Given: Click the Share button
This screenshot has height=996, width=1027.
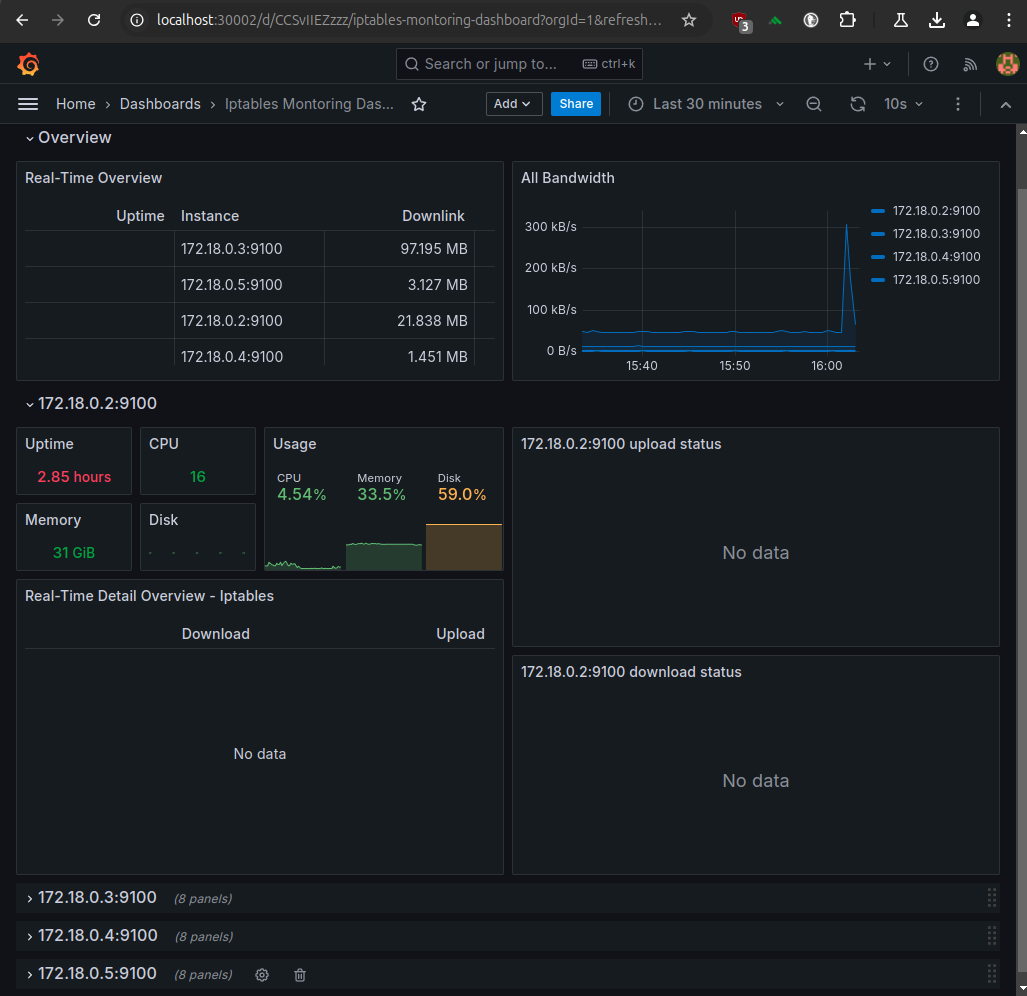Looking at the screenshot, I should click(x=576, y=104).
